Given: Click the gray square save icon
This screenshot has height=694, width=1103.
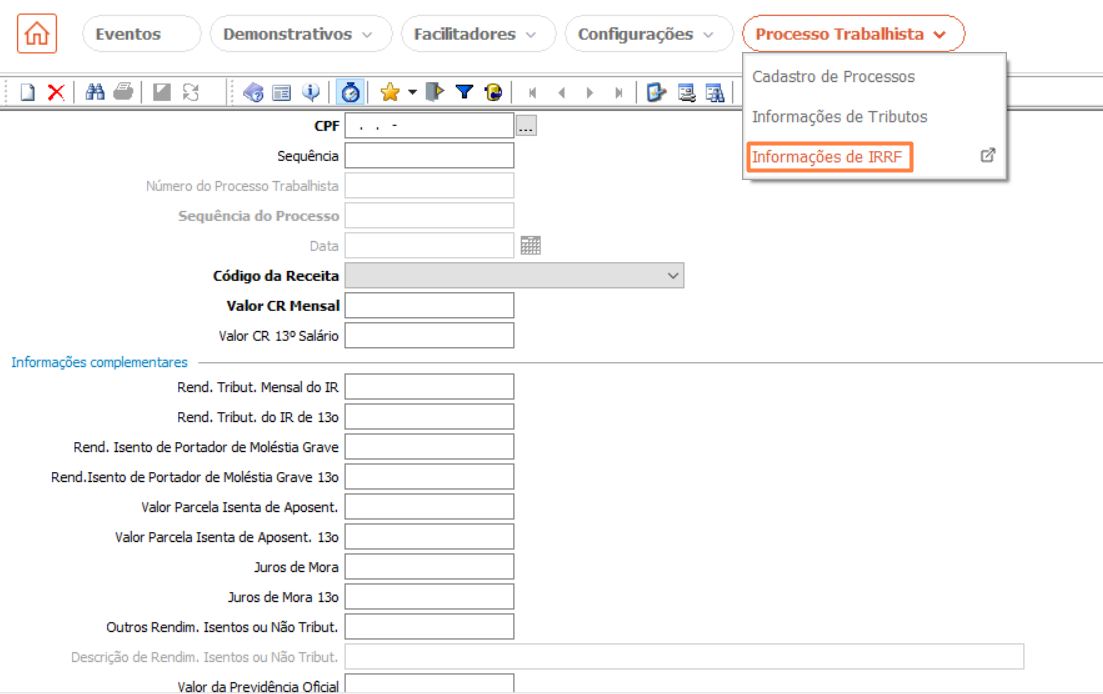Looking at the screenshot, I should point(162,92).
